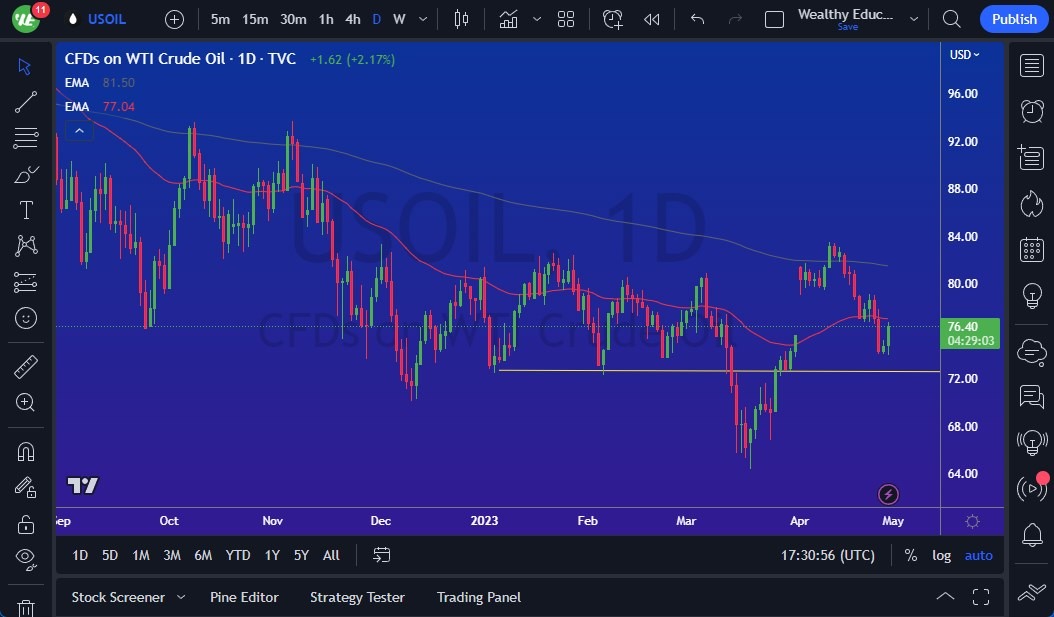Open the Pine Editor tab
The image size is (1054, 617).
[244, 597]
